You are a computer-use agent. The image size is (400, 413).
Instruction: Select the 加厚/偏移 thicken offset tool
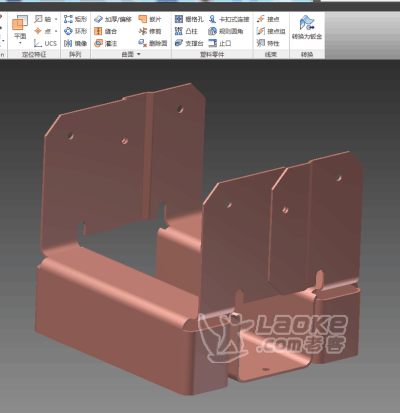pos(113,19)
